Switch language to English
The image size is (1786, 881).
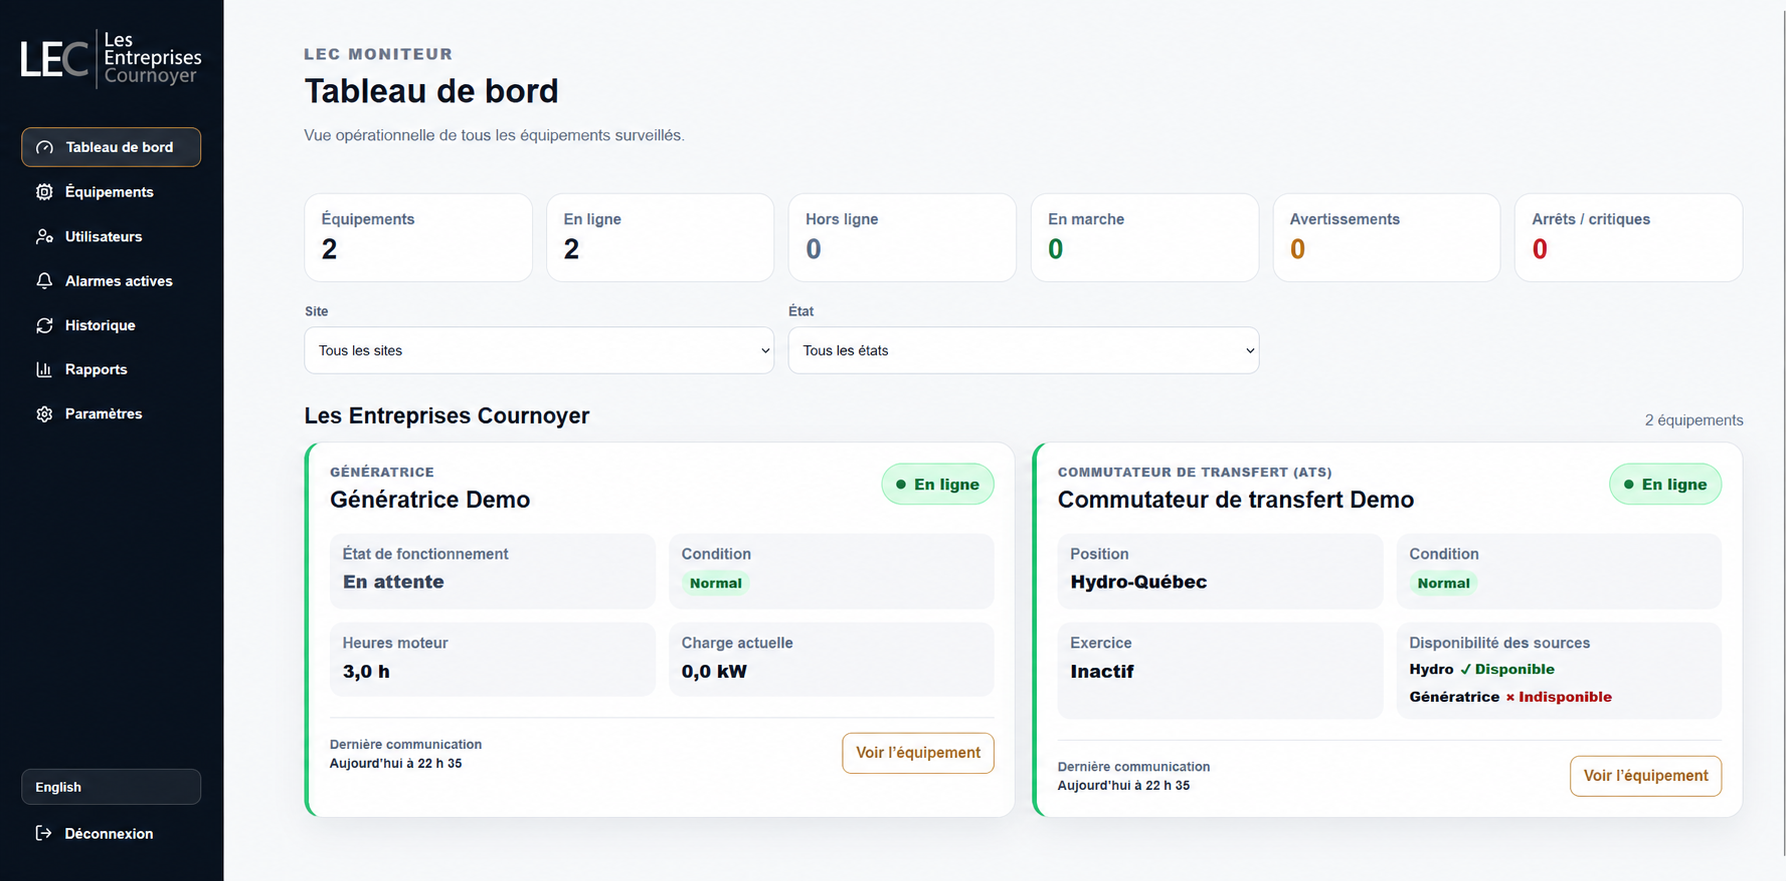tap(111, 787)
